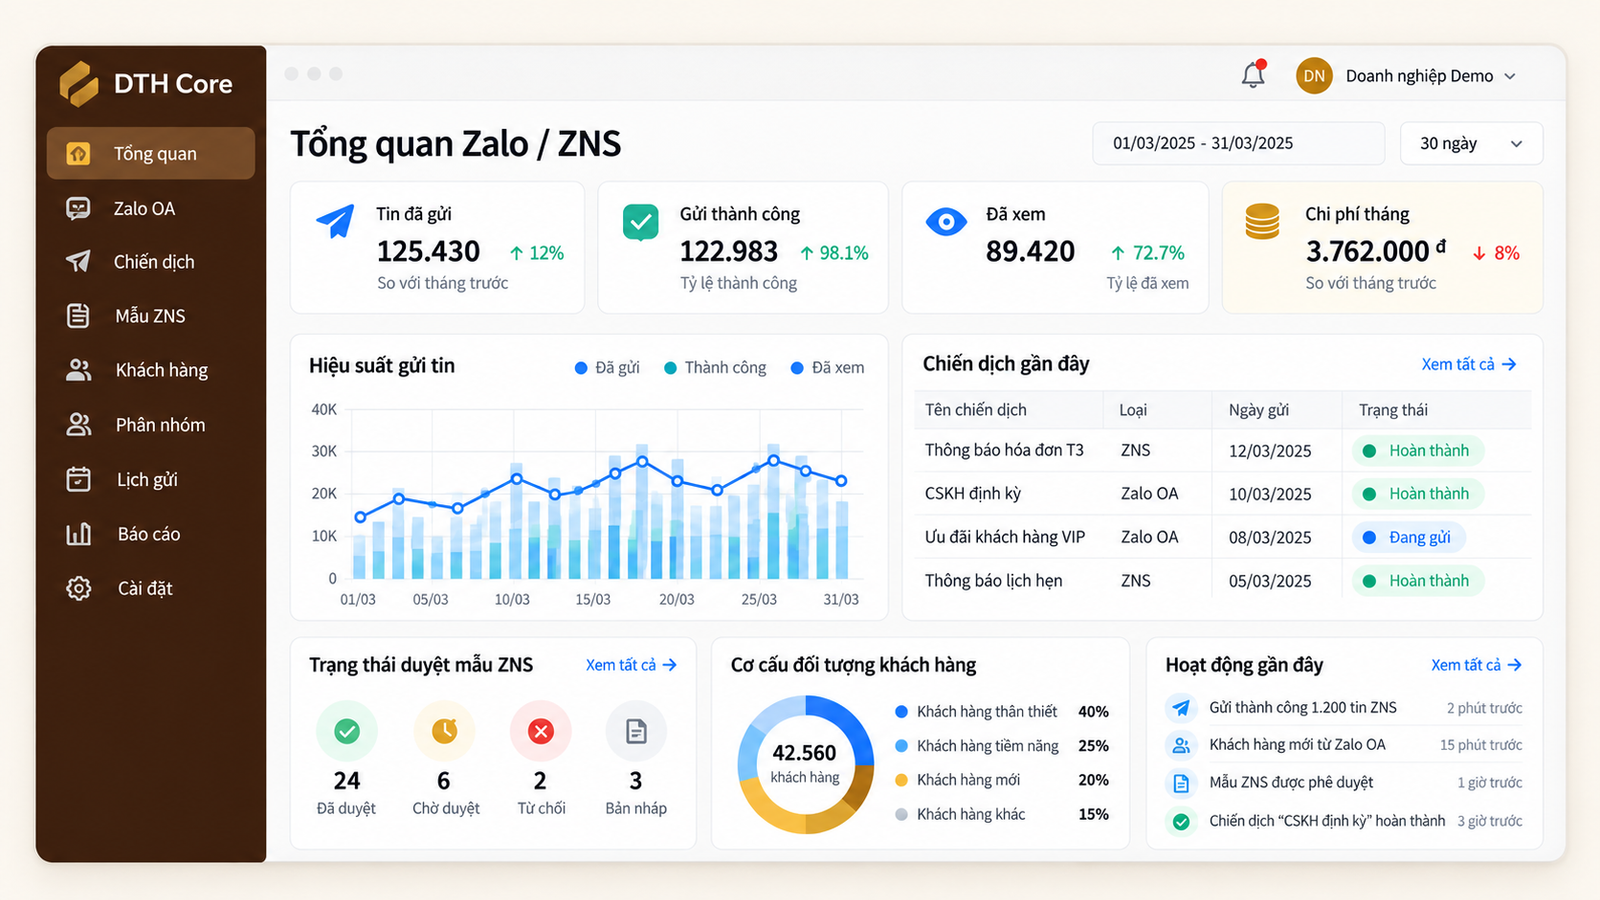Click Xem tất cả in Chiến dịch gần đây

coord(1469,364)
